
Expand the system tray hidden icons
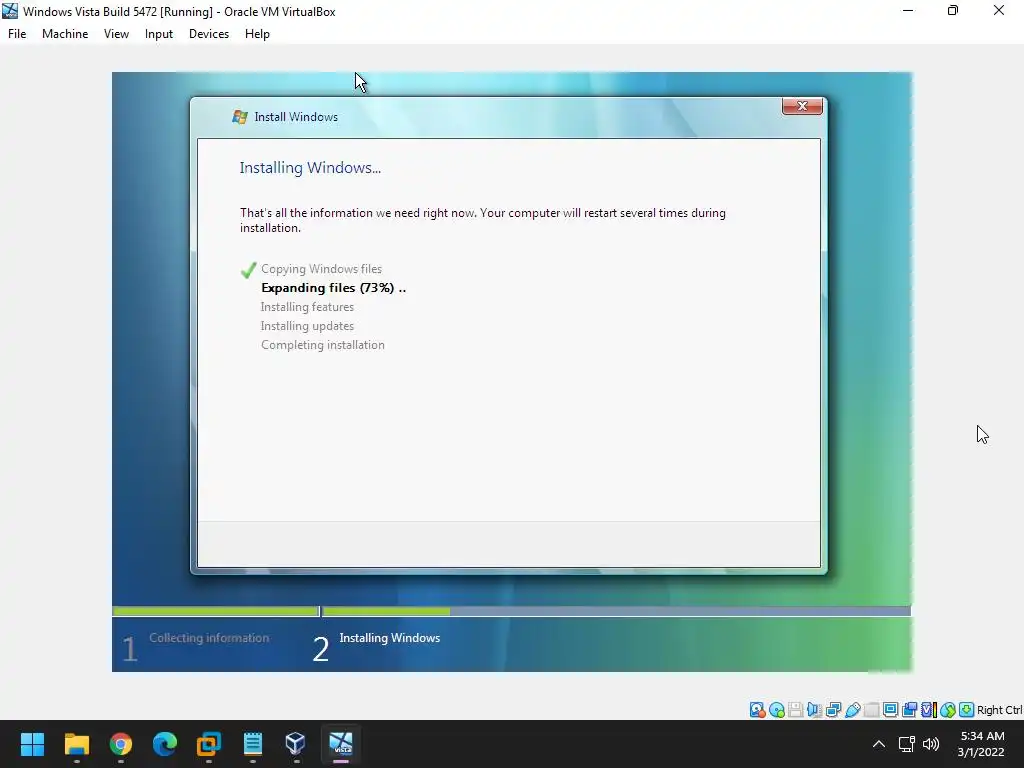[x=879, y=744]
